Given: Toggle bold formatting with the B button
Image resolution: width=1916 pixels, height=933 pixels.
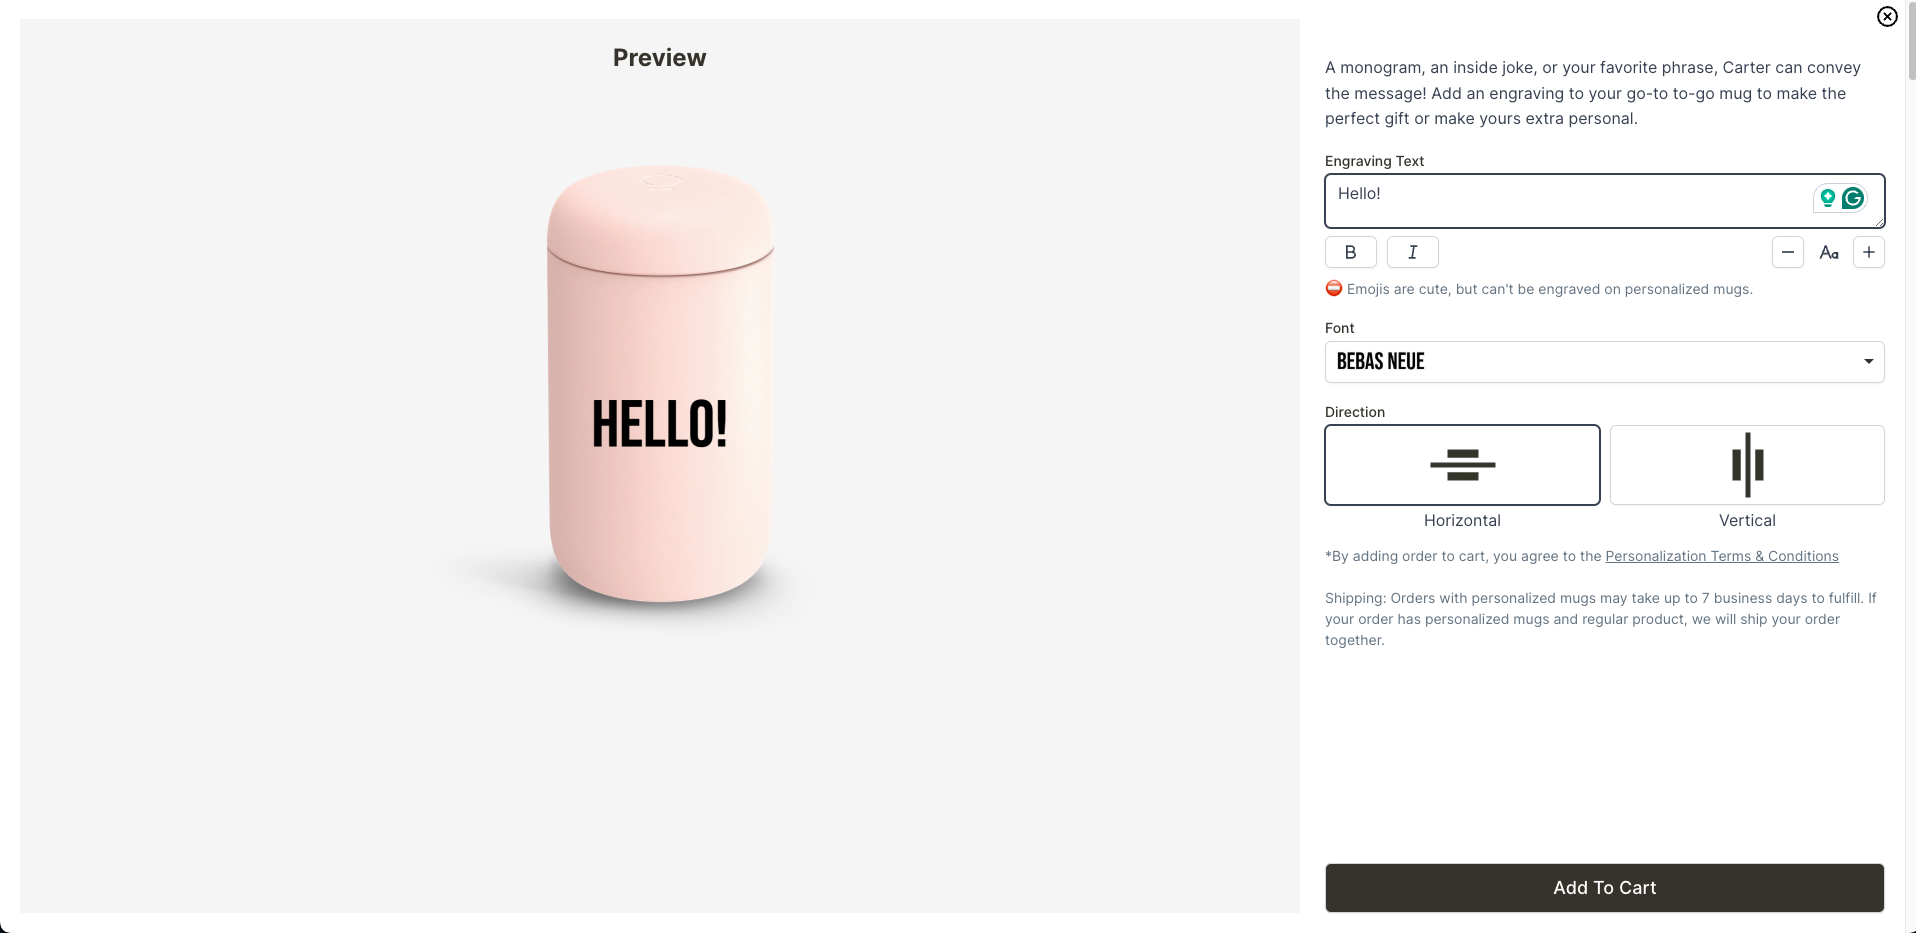Looking at the screenshot, I should coord(1350,252).
